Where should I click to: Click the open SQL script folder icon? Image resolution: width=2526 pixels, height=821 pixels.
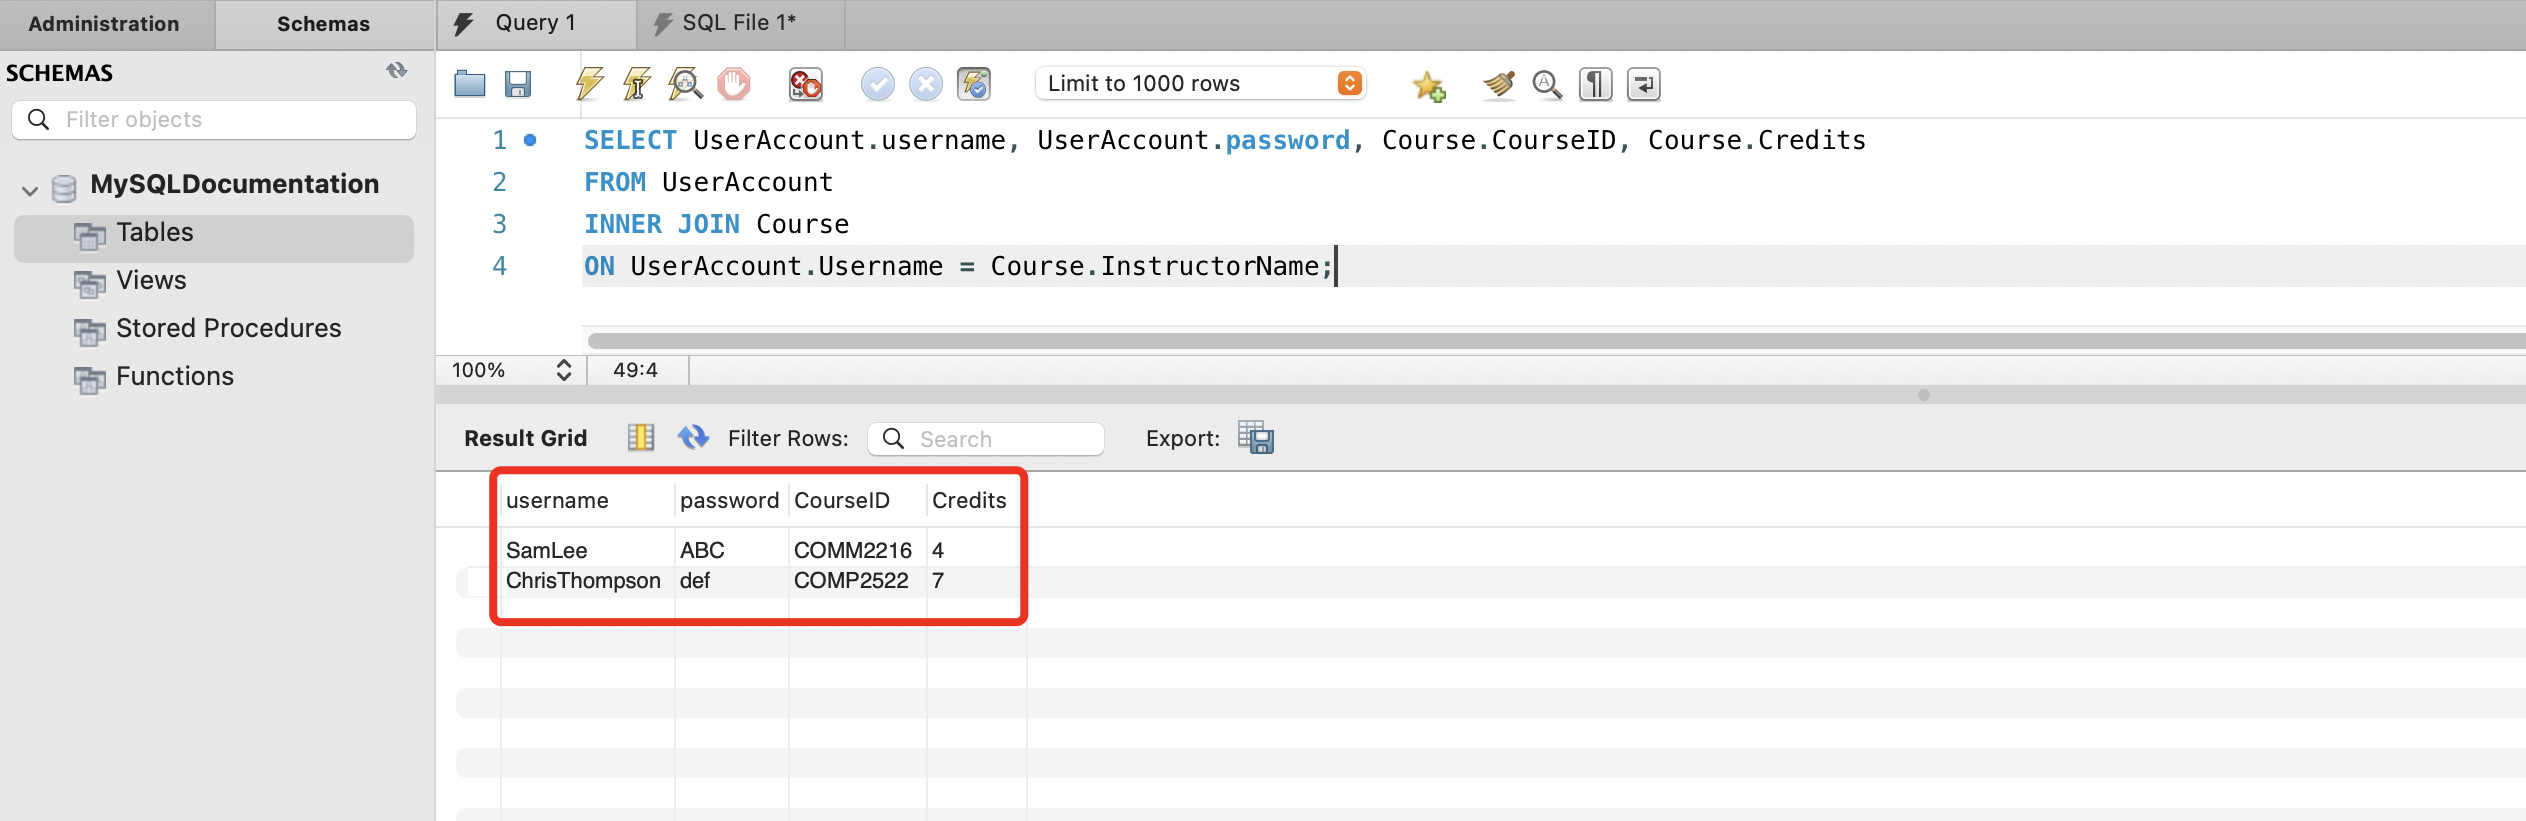469,84
